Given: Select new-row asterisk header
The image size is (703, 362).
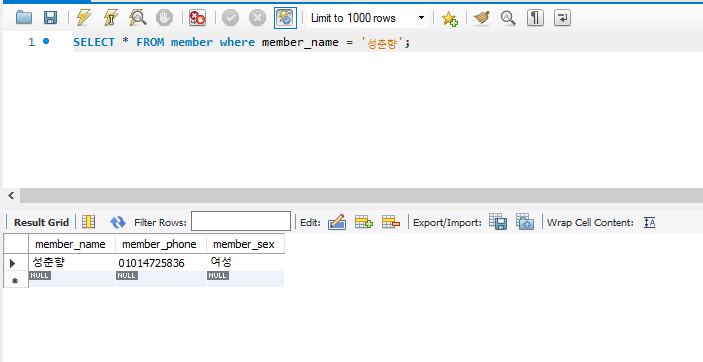Looking at the screenshot, I should pos(15,280).
